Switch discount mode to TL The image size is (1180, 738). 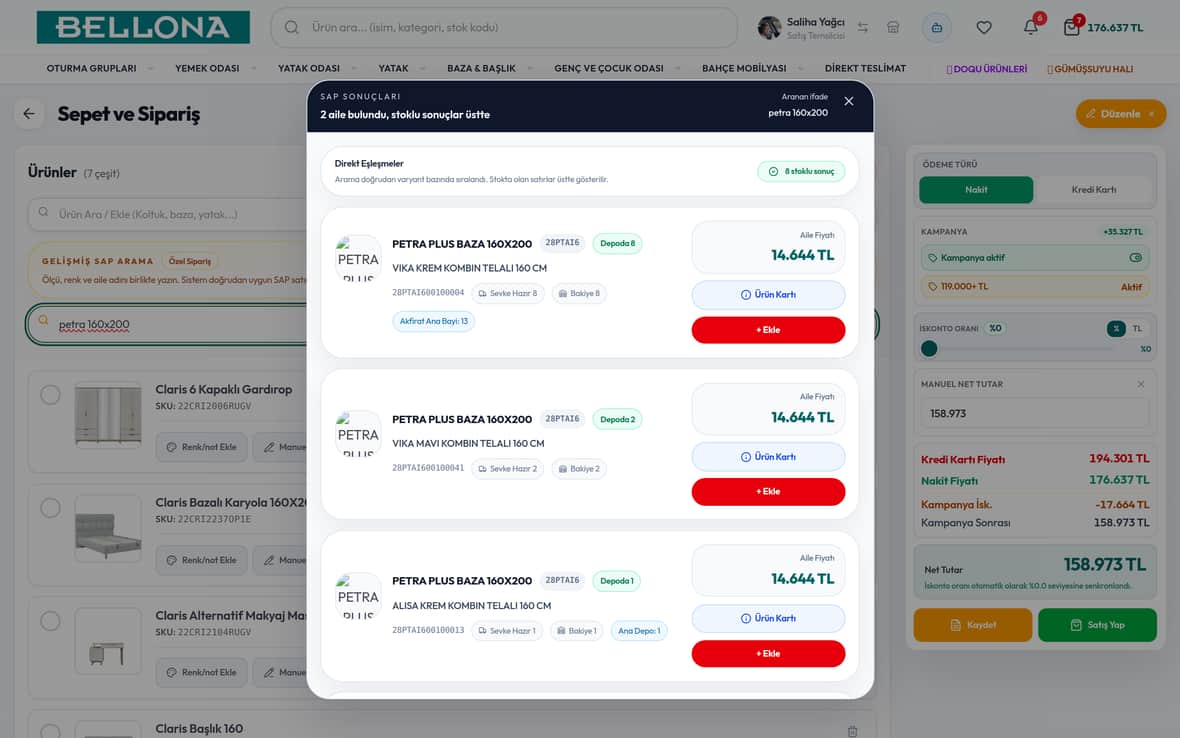pos(1137,328)
